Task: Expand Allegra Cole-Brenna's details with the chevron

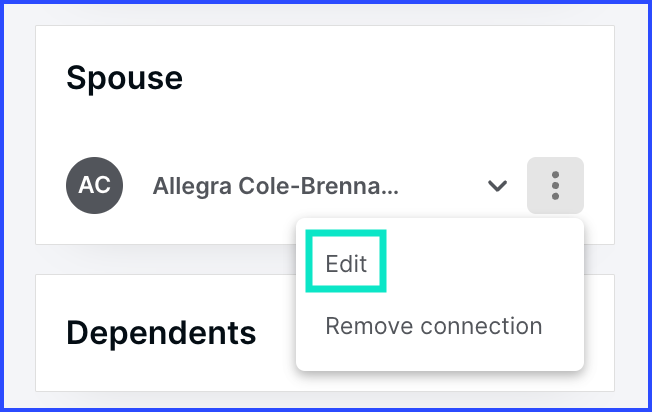Action: 497,186
